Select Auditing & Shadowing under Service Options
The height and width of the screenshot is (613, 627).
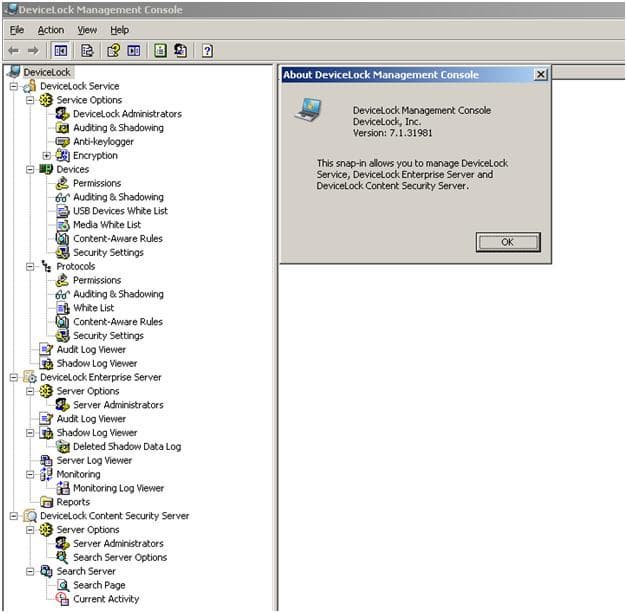[118, 128]
